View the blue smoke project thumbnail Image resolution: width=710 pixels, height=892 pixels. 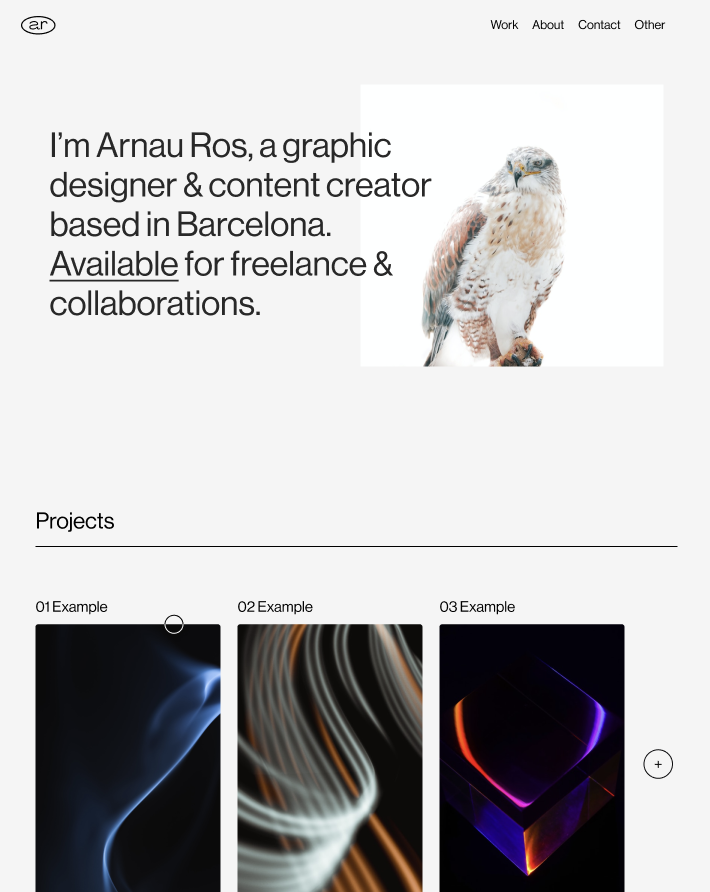(x=128, y=760)
